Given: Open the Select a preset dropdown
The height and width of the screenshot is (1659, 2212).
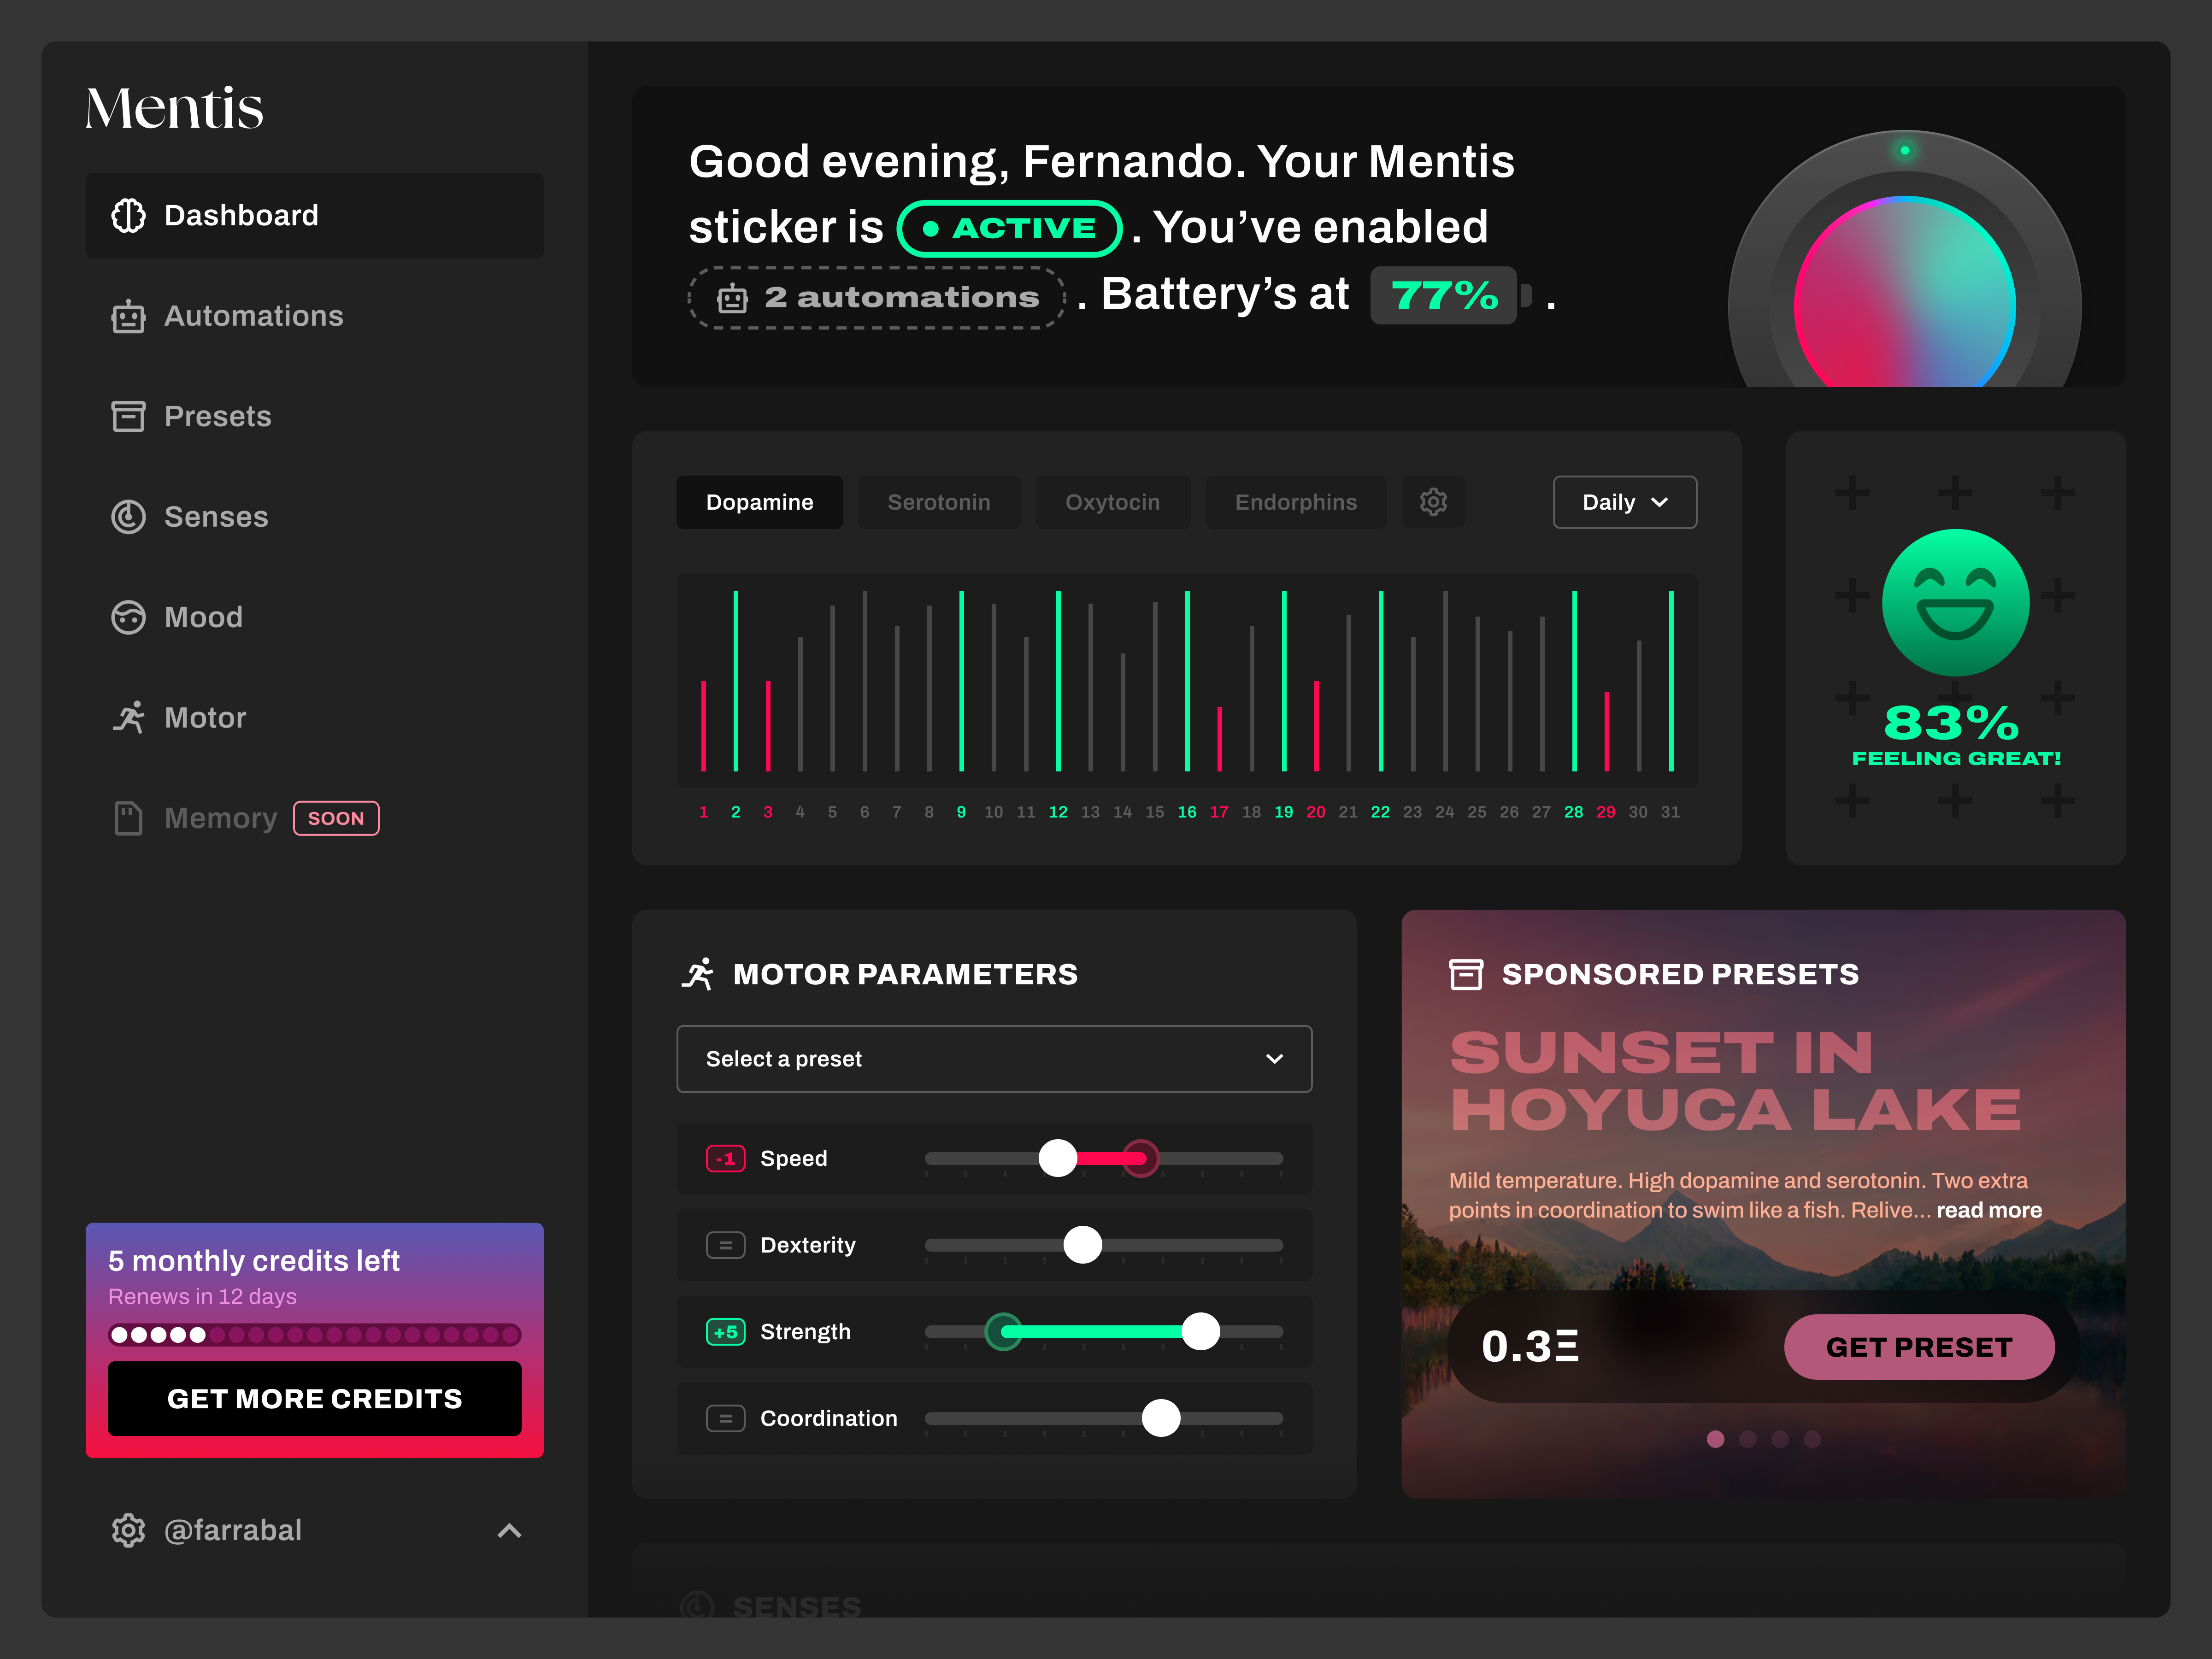Looking at the screenshot, I should 993,1059.
